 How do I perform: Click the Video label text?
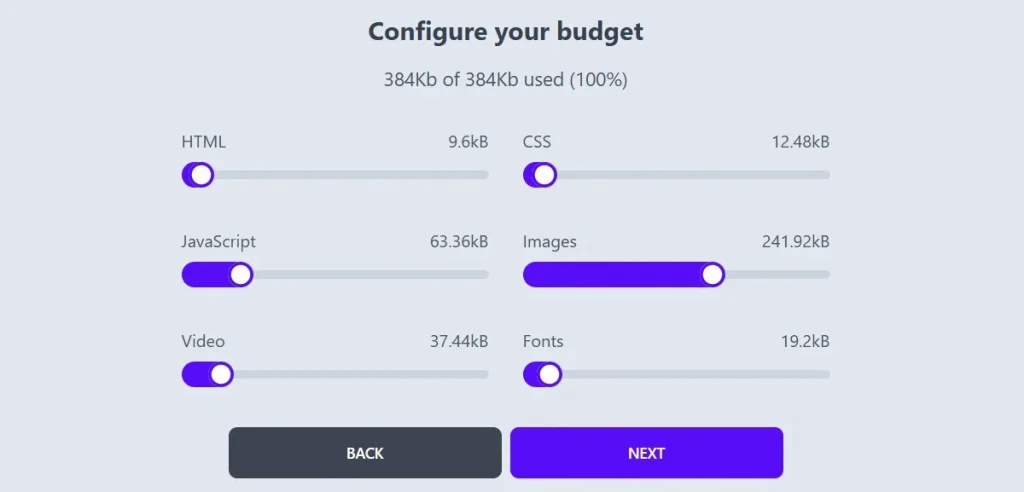coord(203,342)
